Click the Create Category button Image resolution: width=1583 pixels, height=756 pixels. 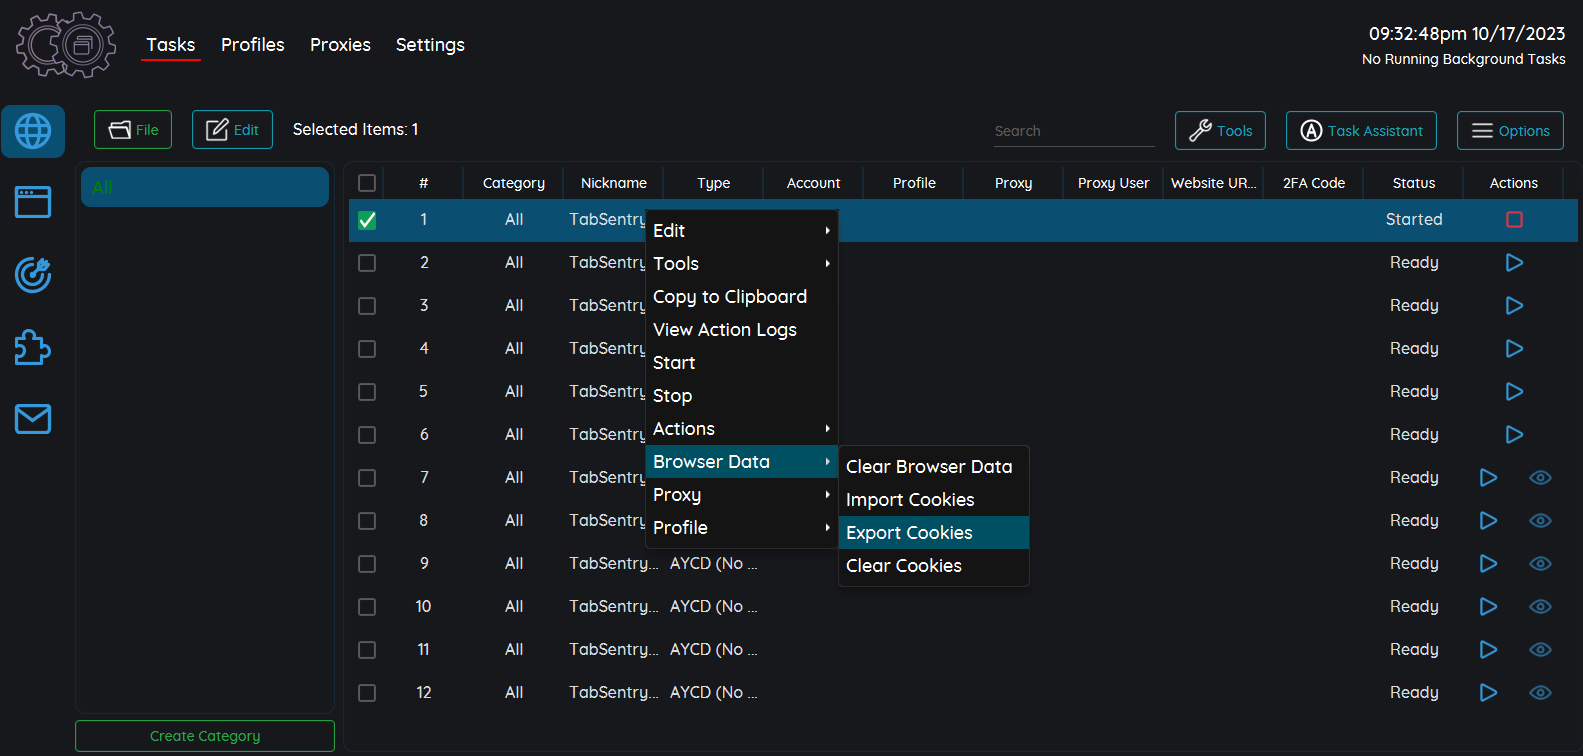pos(205,736)
